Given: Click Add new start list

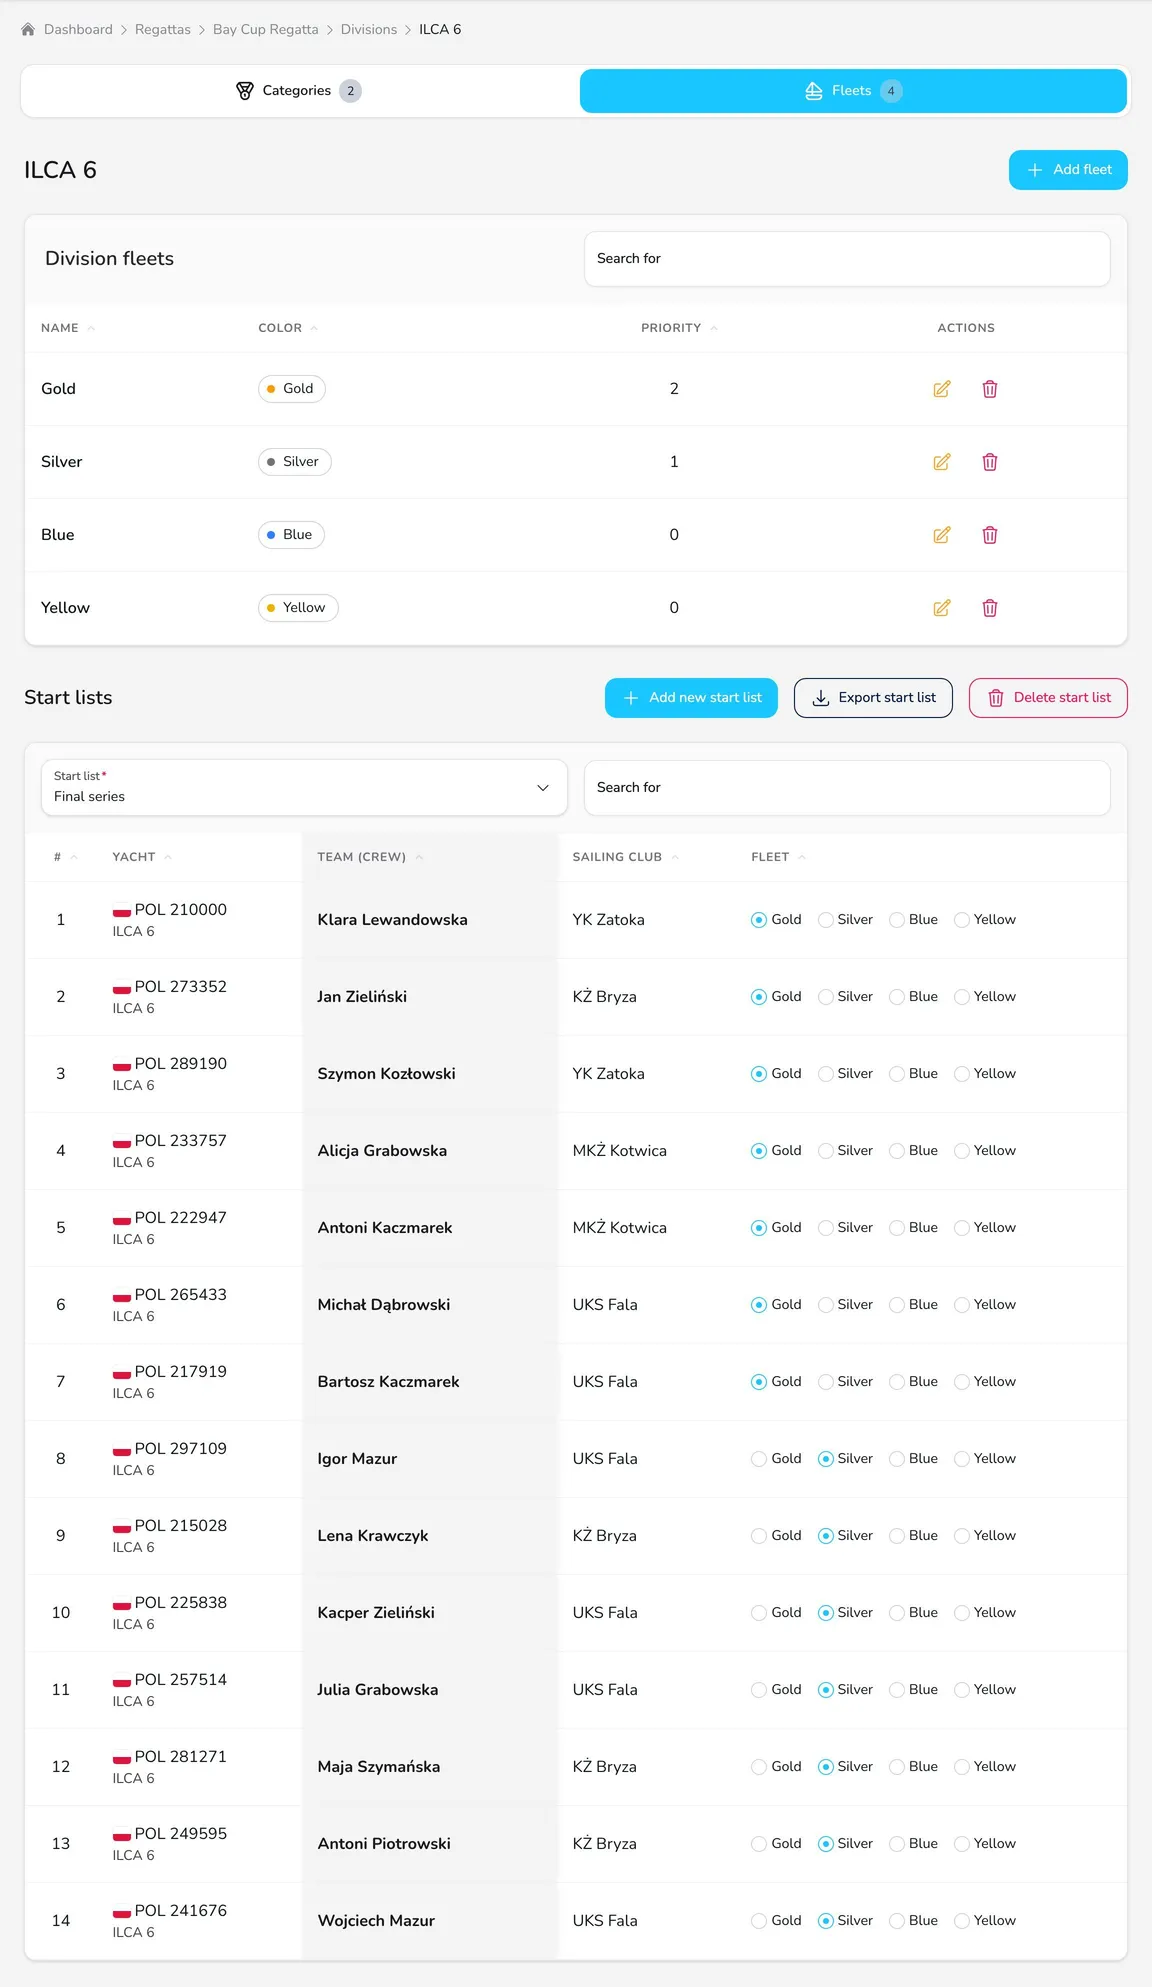Looking at the screenshot, I should [691, 698].
